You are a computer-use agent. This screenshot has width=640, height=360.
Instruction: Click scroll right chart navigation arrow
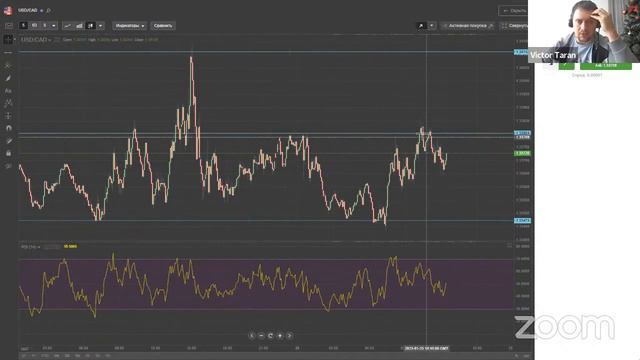coord(289,336)
